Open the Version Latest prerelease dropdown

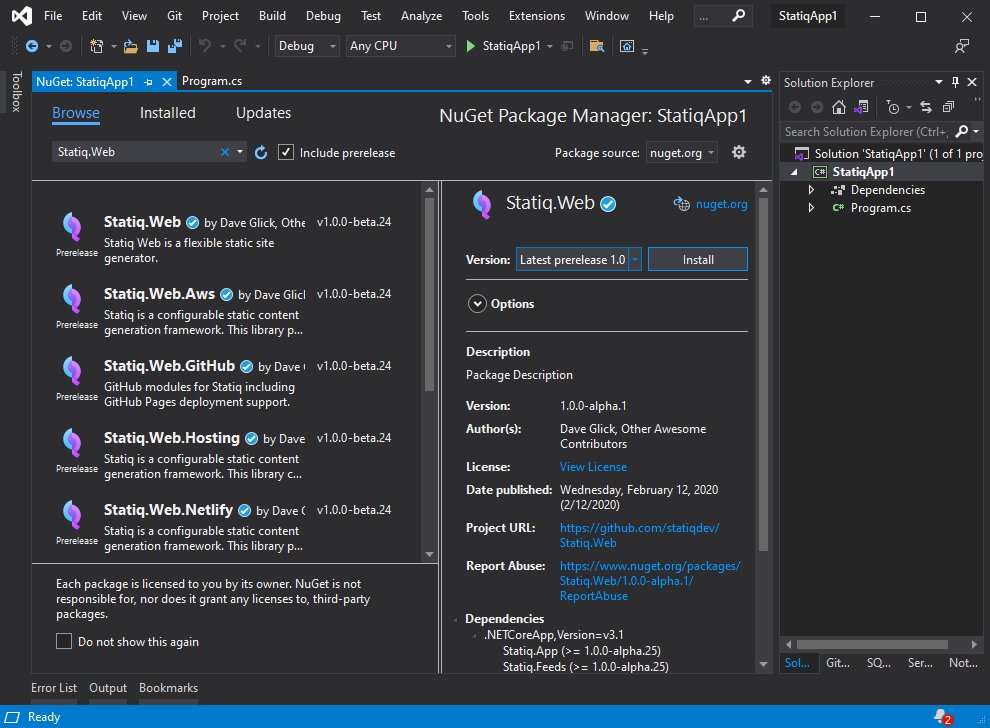coord(579,260)
